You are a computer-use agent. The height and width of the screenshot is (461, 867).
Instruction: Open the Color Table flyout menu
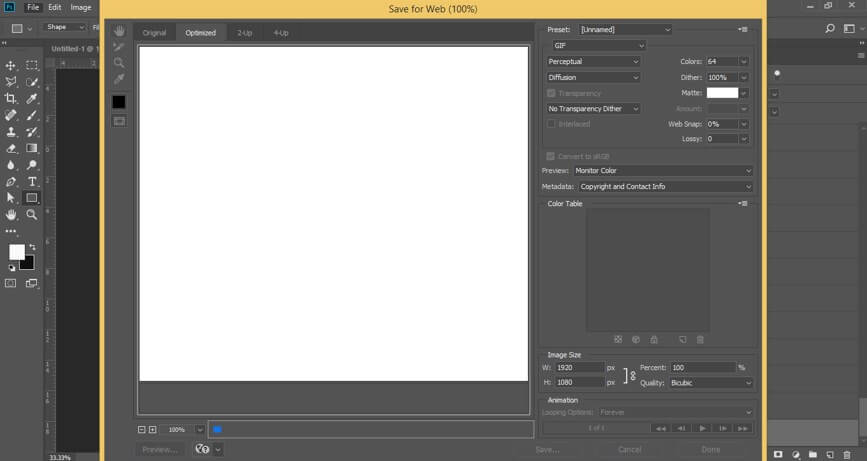coord(743,203)
